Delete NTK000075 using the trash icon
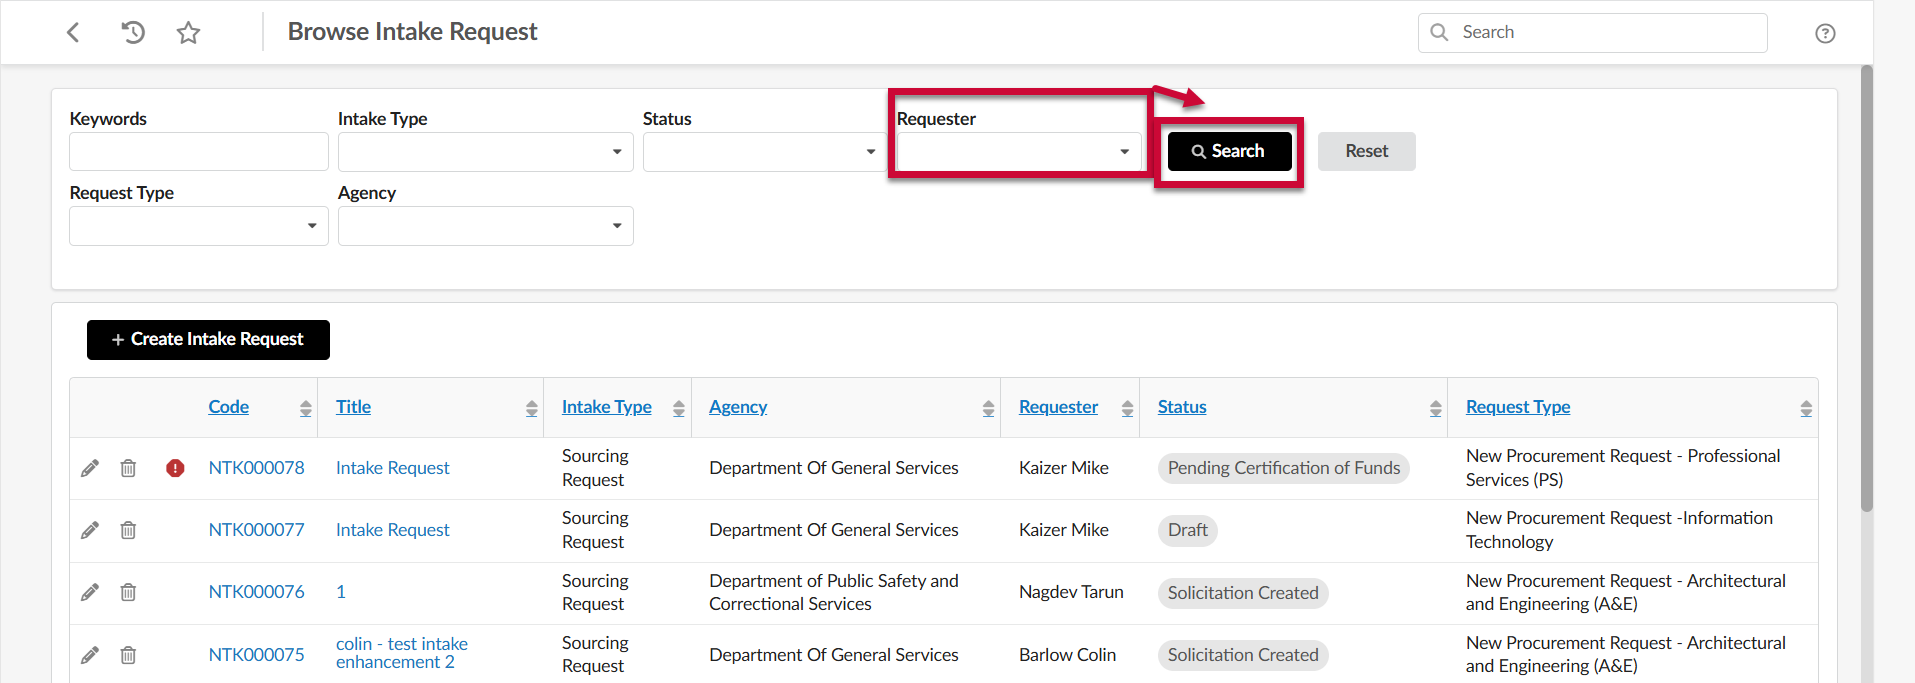Image resolution: width=1915 pixels, height=683 pixels. pos(128,655)
